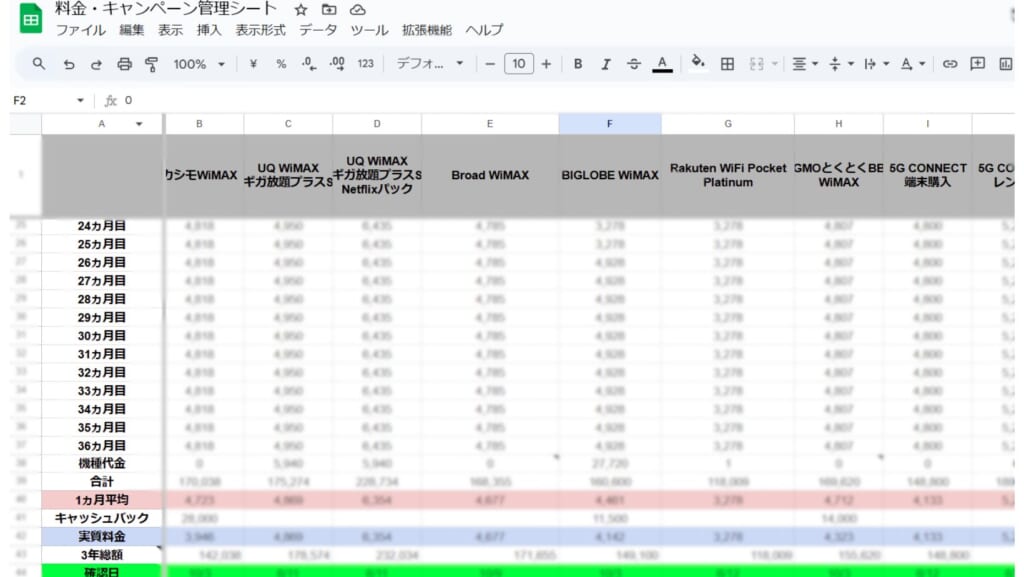Image resolution: width=1024 pixels, height=577 pixels.
Task: Open the ファイル menu
Action: [x=81, y=30]
